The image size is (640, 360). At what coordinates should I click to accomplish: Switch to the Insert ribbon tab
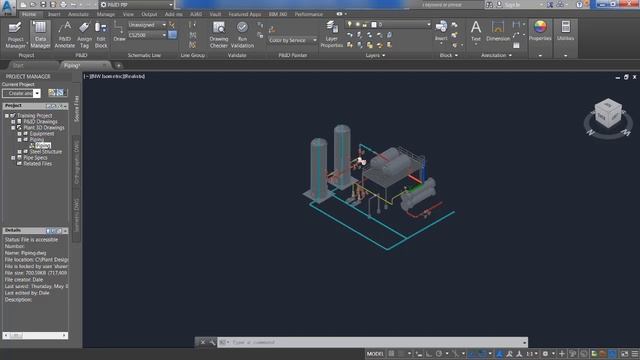[54, 14]
